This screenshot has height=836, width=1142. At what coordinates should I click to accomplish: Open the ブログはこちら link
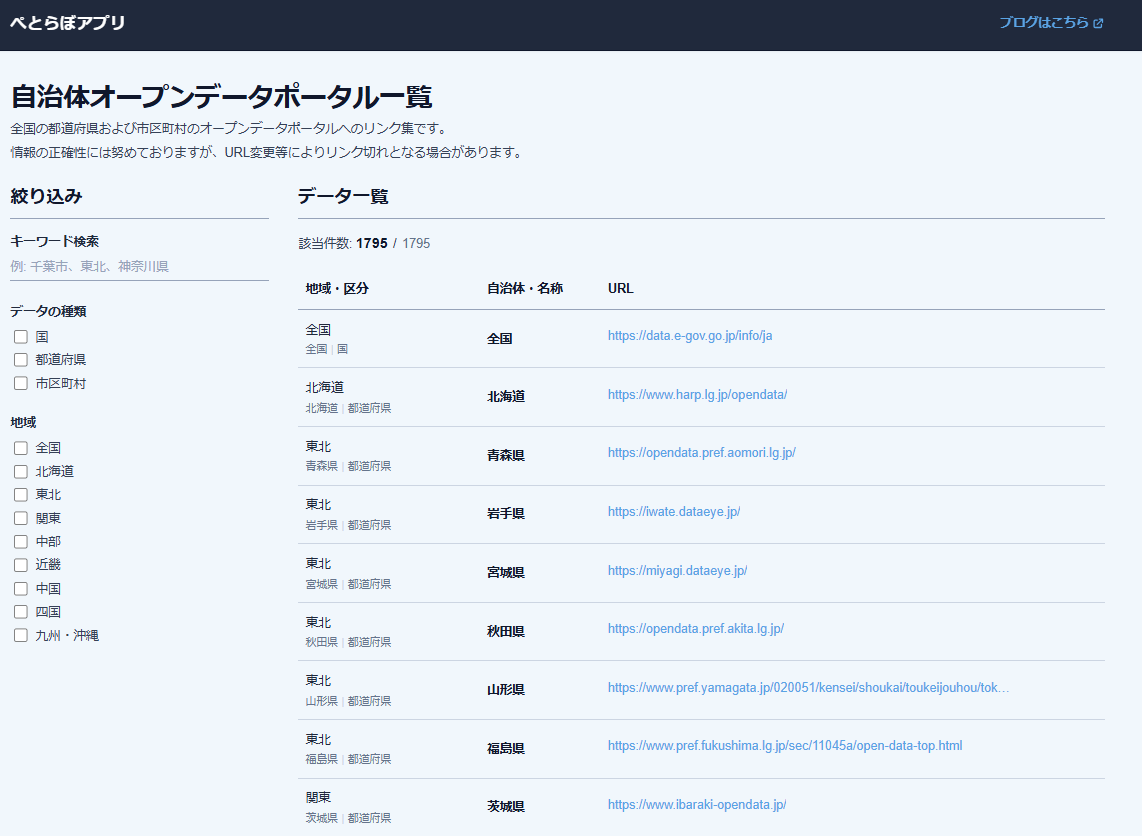point(1051,23)
